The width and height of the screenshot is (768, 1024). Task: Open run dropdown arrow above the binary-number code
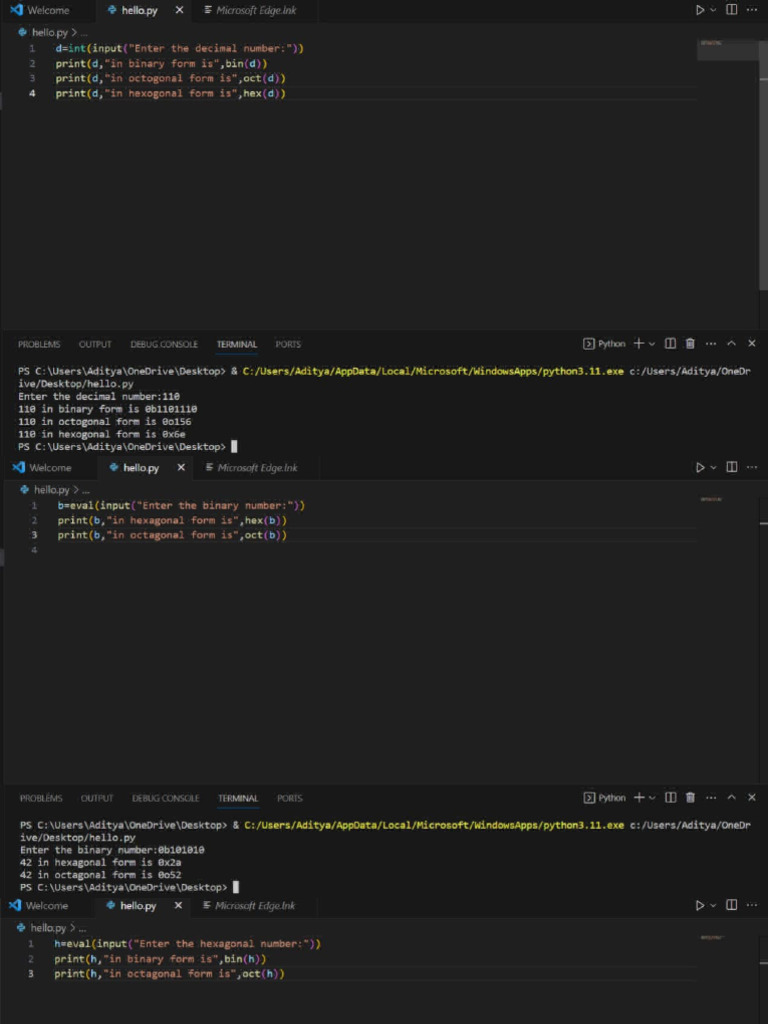(x=713, y=468)
